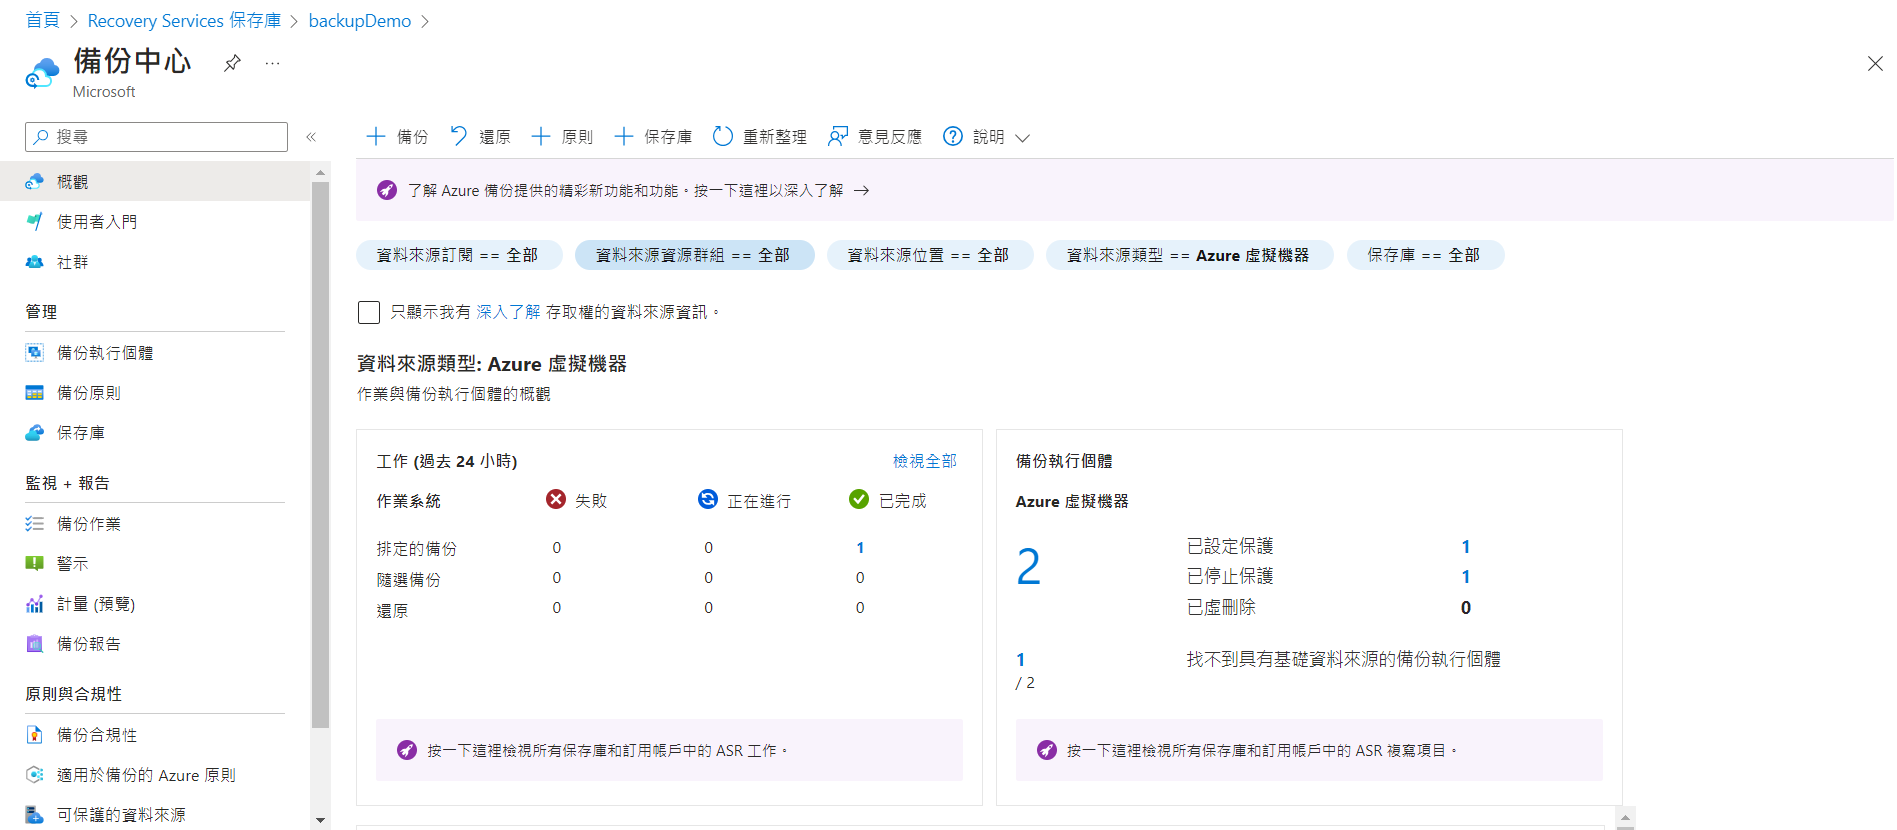Close the 備份中心 blade
Viewport: 1897px width, 830px height.
pos(1875,64)
